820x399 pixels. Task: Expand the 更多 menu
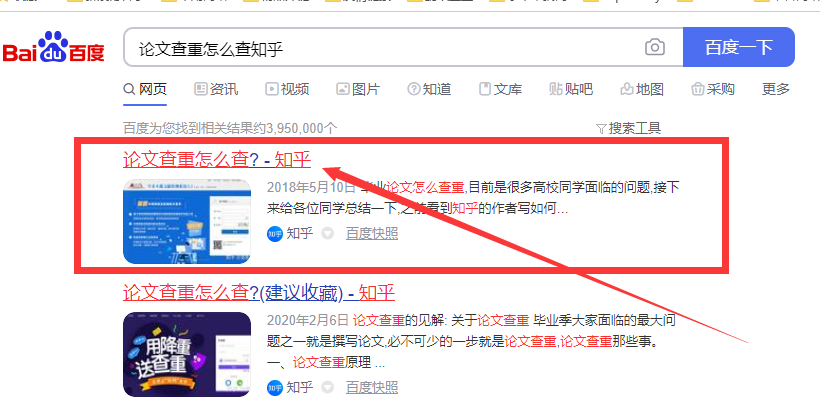(x=776, y=89)
